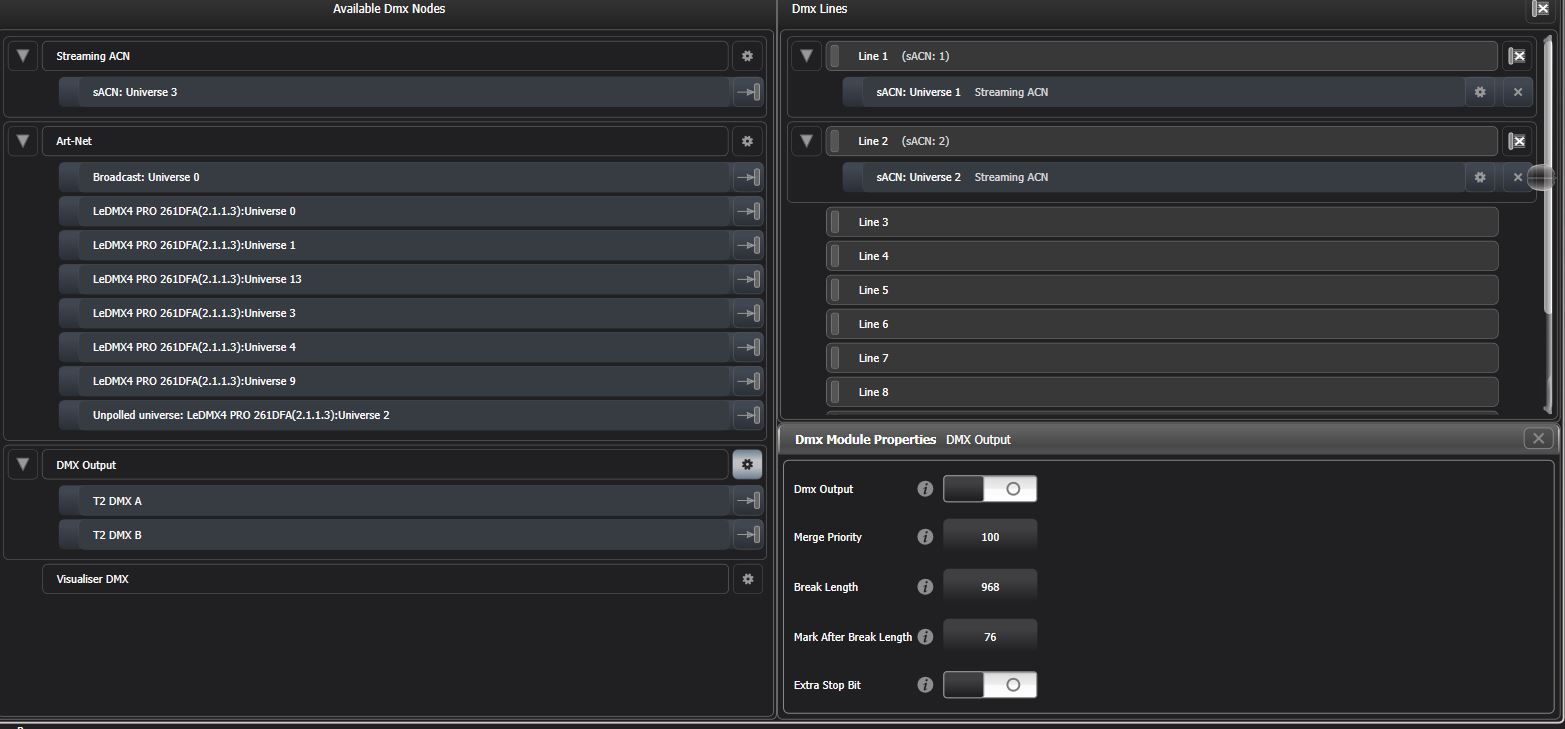Clear all Dmx Lines icon in header
This screenshot has width=1565, height=729.
(x=1541, y=9)
